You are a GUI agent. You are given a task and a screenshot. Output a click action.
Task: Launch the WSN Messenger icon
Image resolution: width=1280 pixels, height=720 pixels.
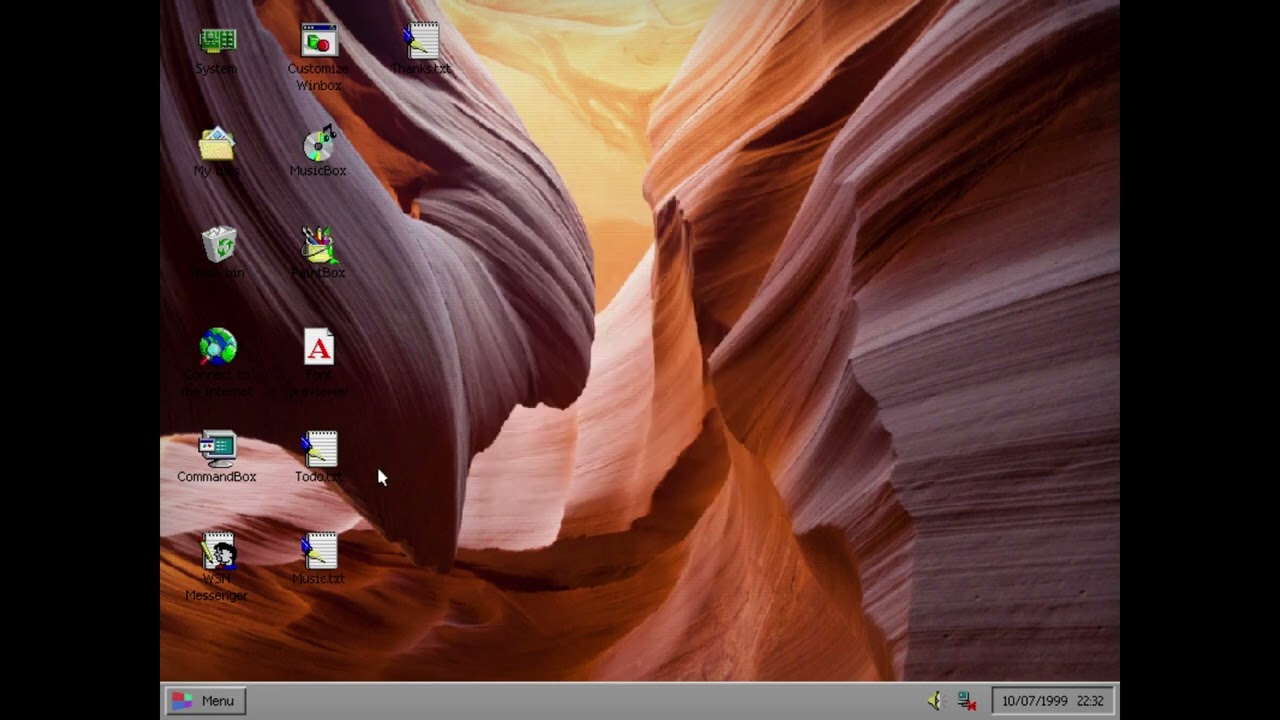218,551
